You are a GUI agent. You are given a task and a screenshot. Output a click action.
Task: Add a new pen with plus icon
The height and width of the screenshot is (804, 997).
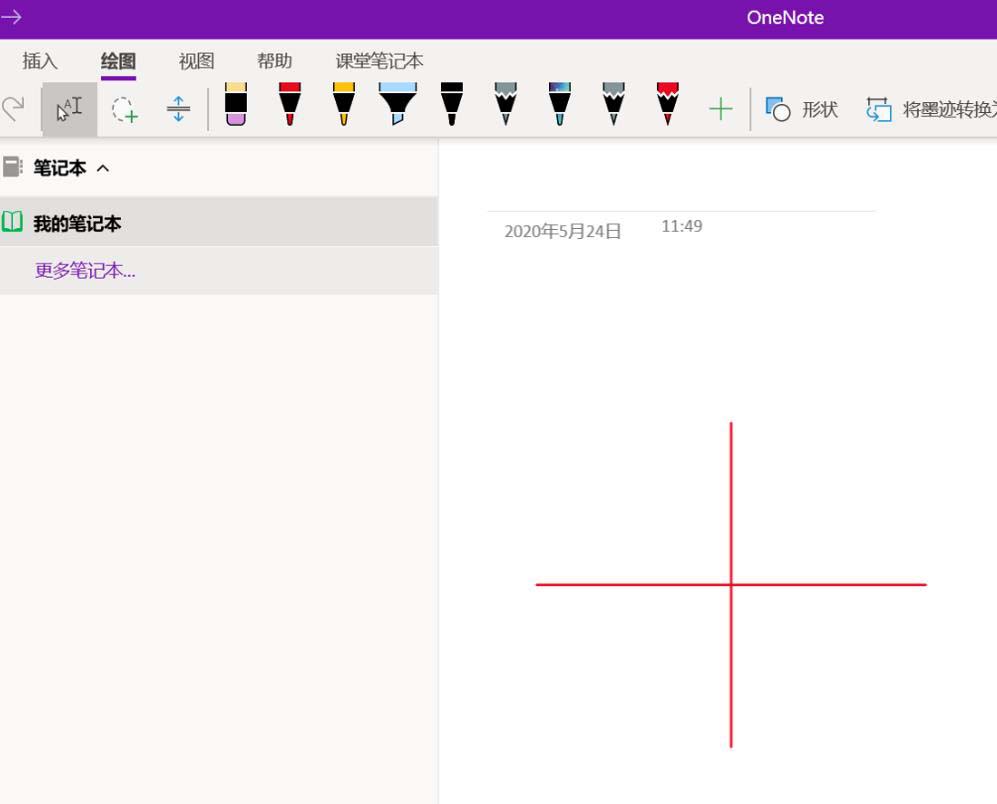(720, 109)
